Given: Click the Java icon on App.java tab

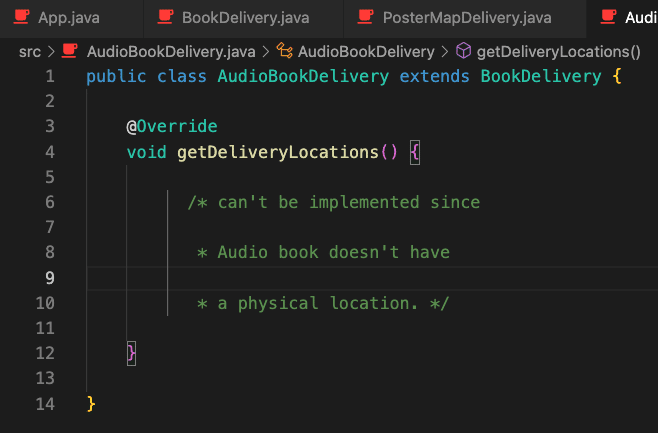Looking at the screenshot, I should tap(21, 18).
